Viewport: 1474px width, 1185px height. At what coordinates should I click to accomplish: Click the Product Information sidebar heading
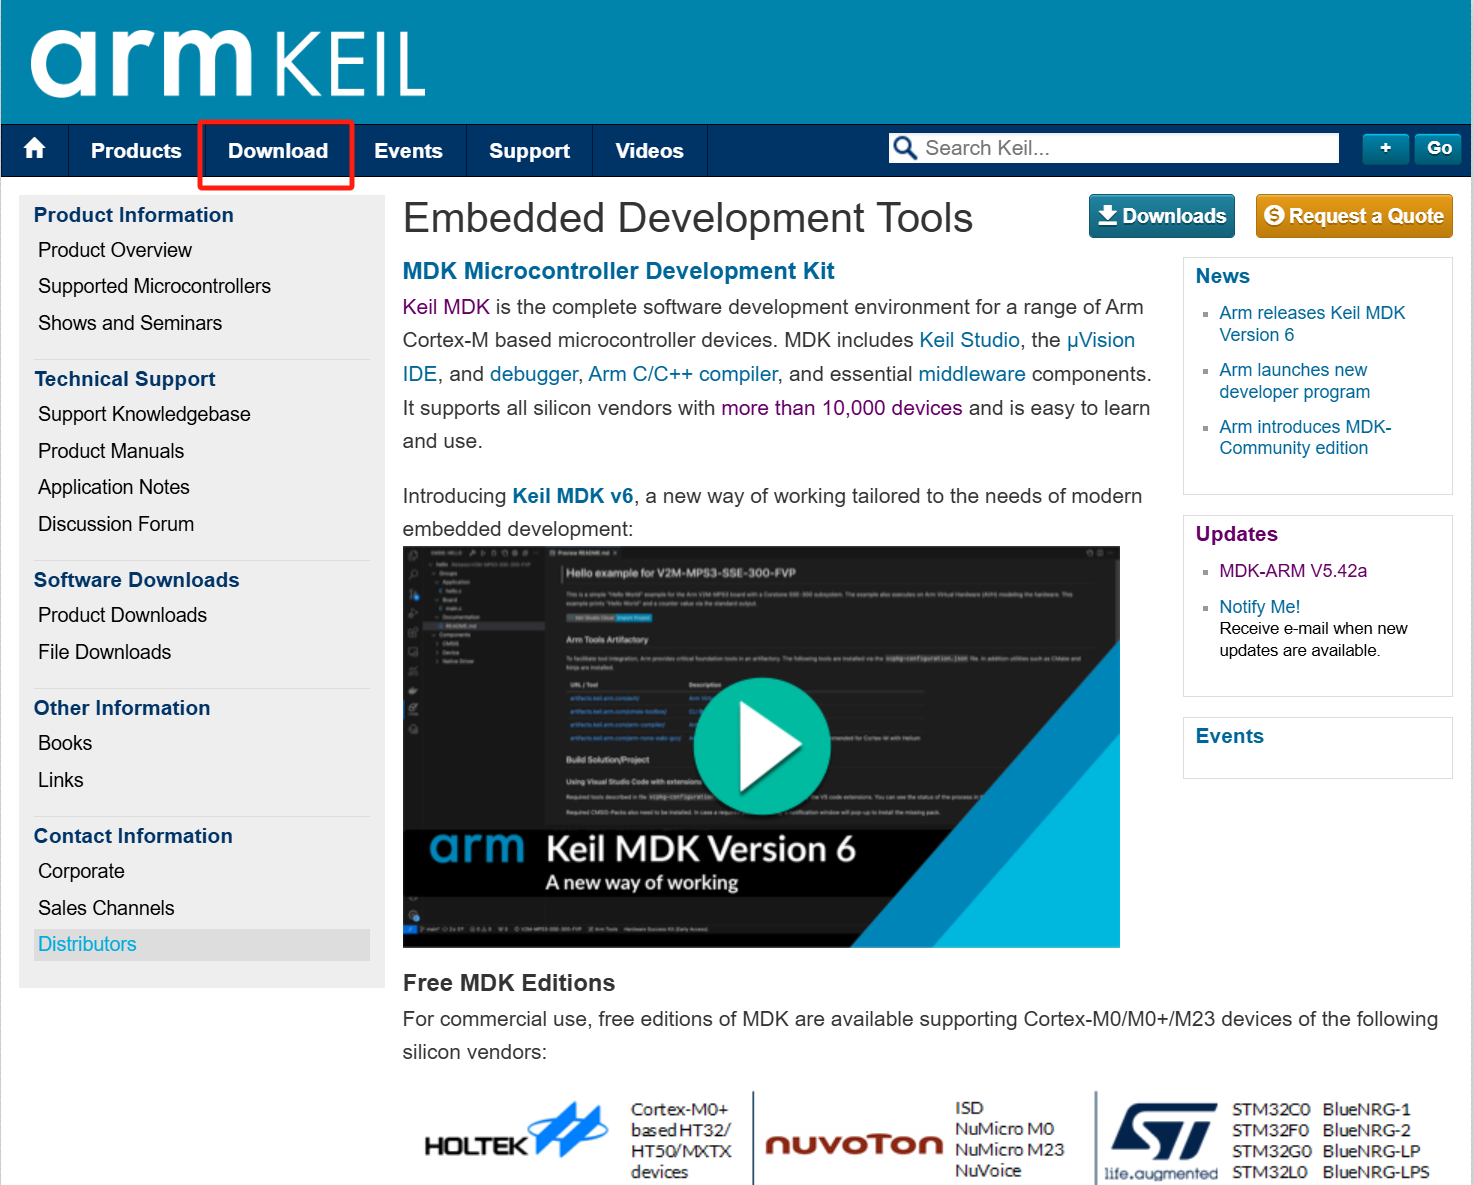[133, 215]
